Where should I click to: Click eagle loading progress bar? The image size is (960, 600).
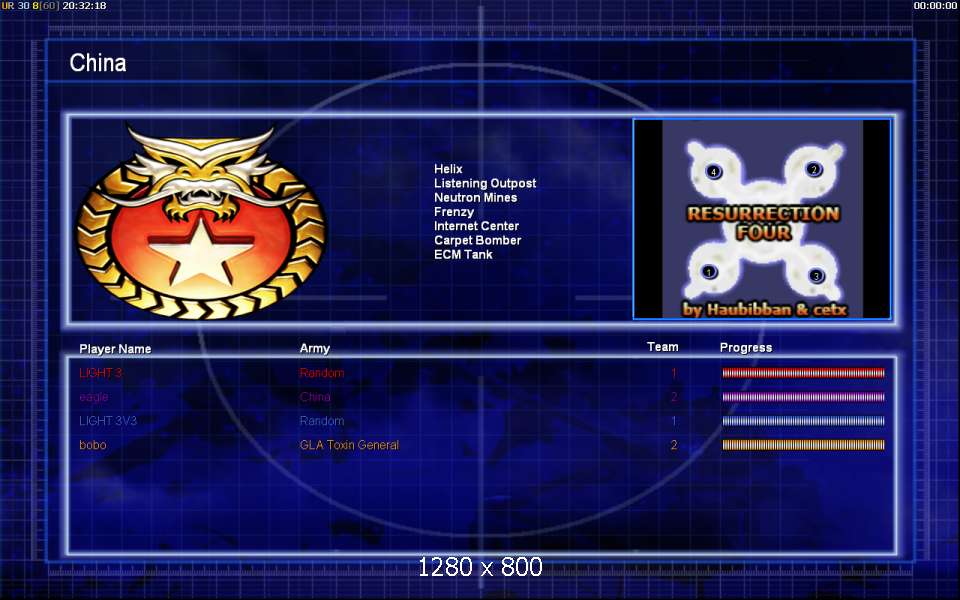tap(803, 397)
